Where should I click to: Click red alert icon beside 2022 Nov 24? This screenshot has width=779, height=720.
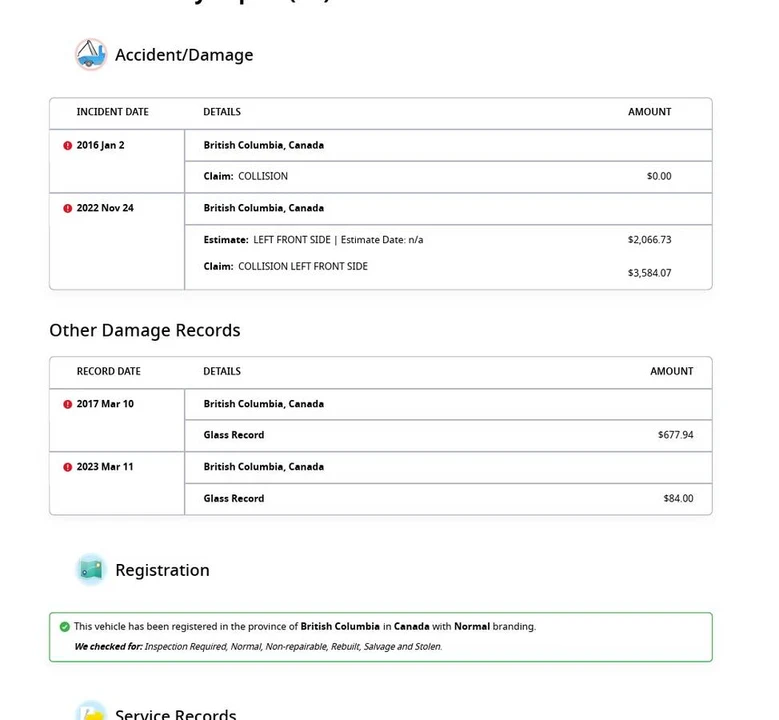pyautogui.click(x=68, y=208)
